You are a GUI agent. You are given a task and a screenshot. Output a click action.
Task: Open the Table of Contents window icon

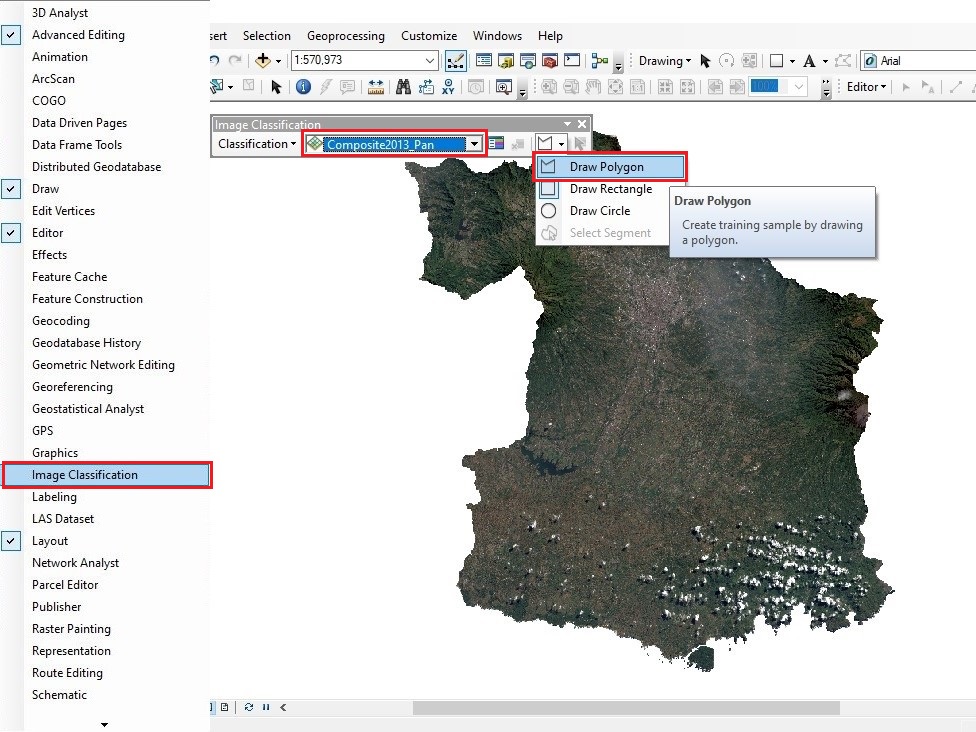click(x=484, y=60)
